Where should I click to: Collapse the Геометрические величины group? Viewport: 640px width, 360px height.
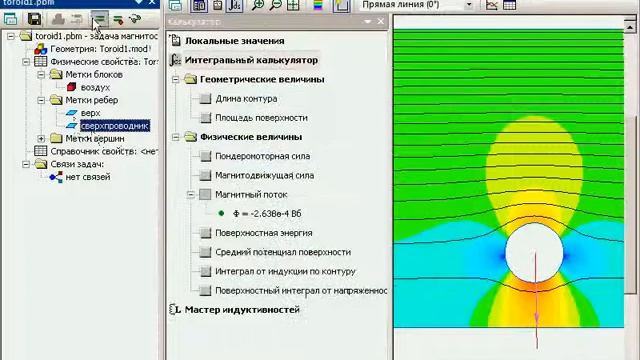click(176, 79)
